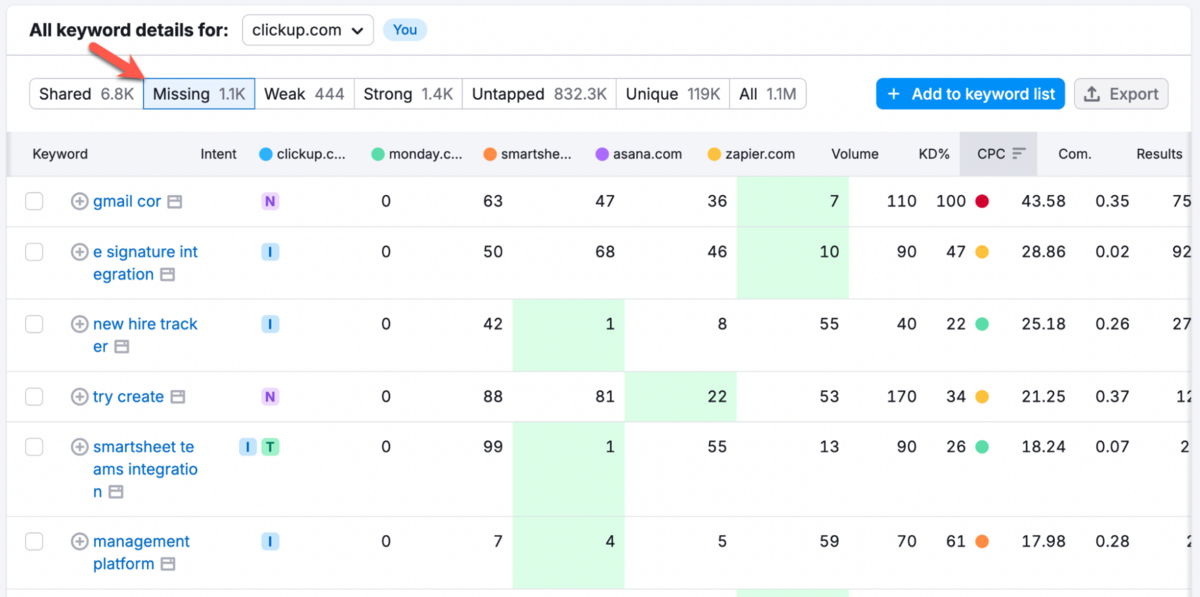Click the Export button

[x=1122, y=94]
